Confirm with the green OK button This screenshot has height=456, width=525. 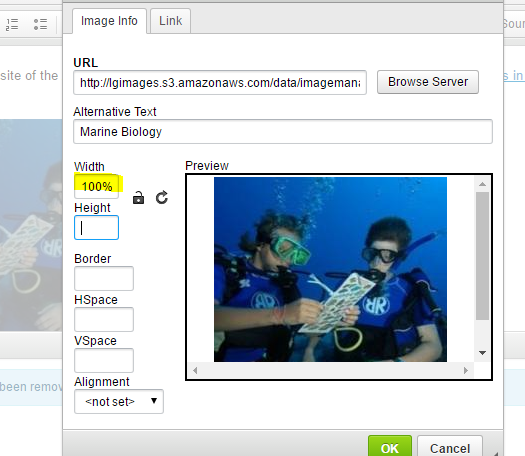[390, 447]
